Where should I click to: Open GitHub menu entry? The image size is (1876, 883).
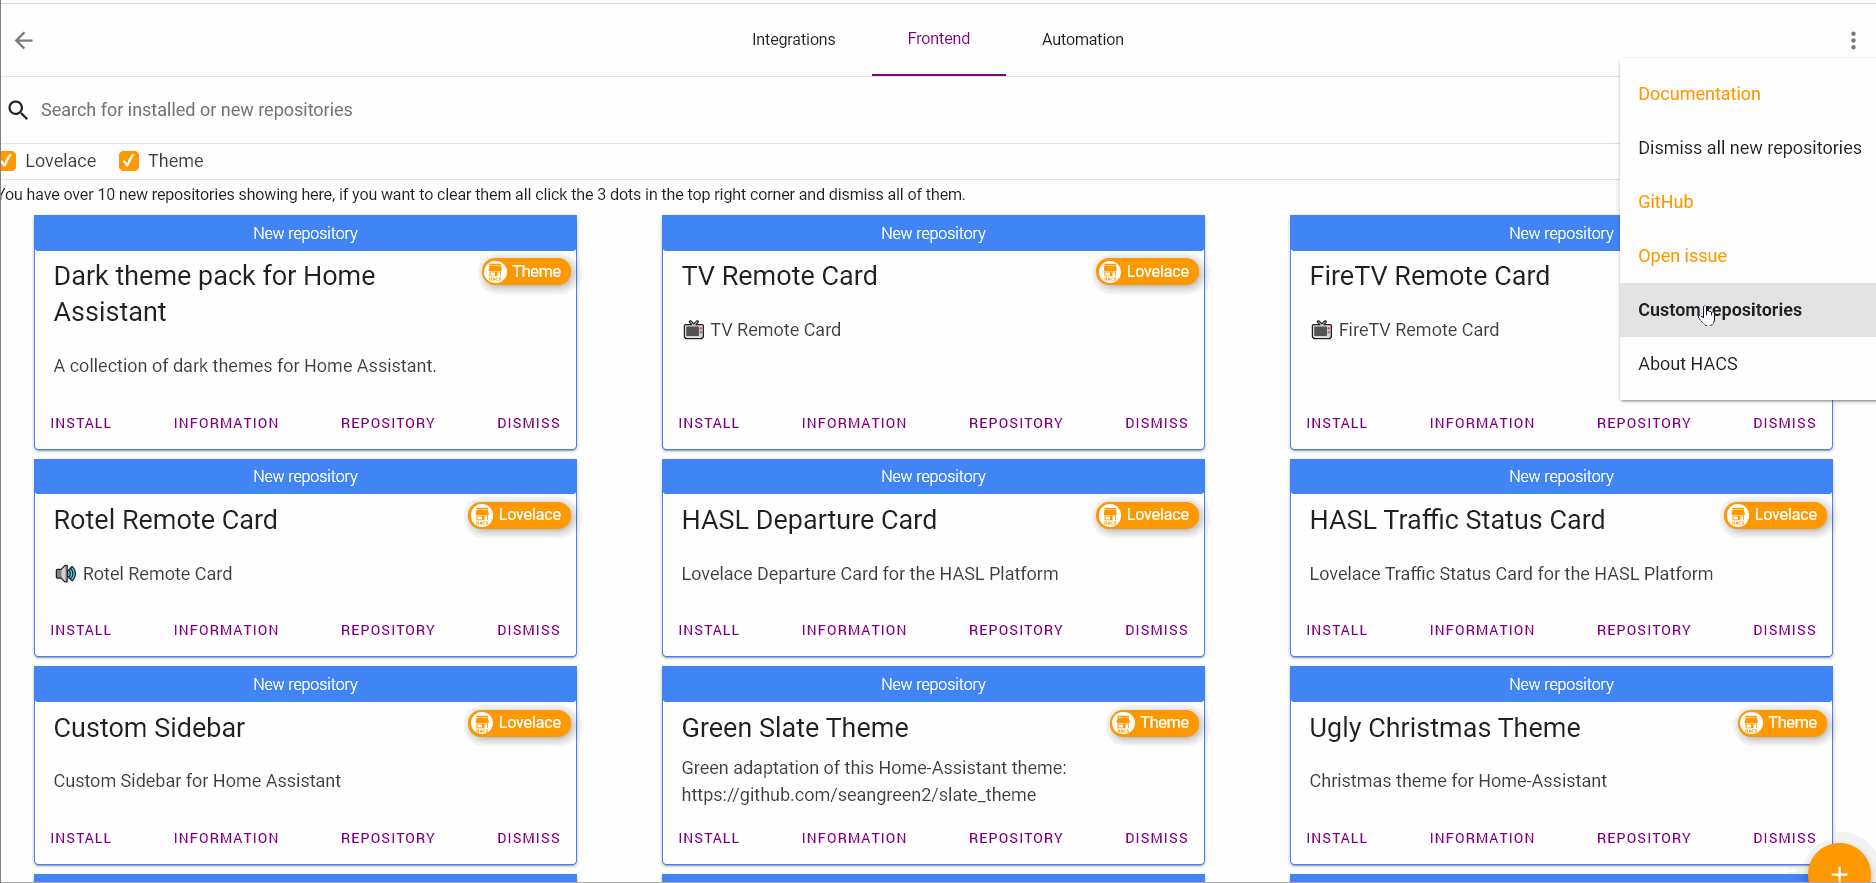(1748, 202)
